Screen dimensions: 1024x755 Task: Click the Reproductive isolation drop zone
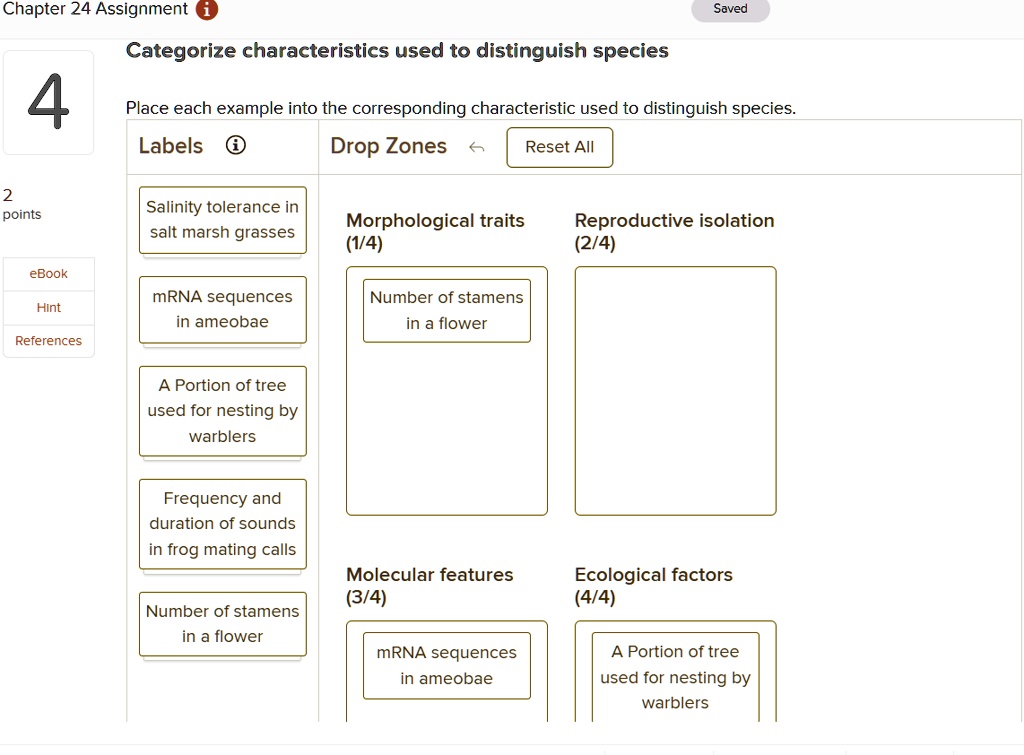[675, 390]
